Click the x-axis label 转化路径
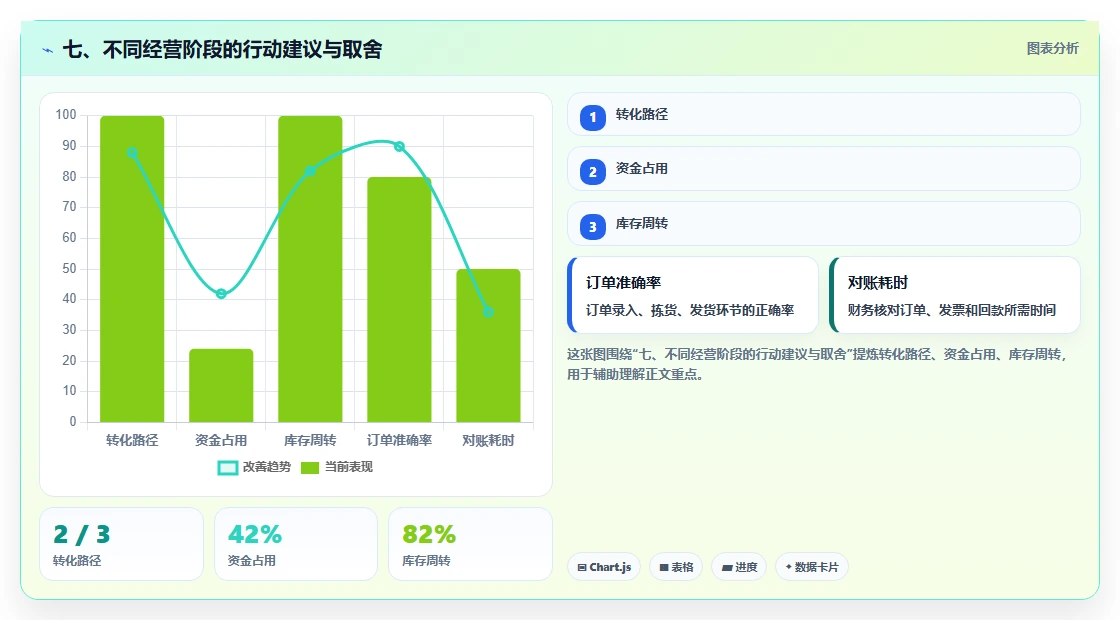This screenshot has height=620, width=1120. [x=132, y=441]
